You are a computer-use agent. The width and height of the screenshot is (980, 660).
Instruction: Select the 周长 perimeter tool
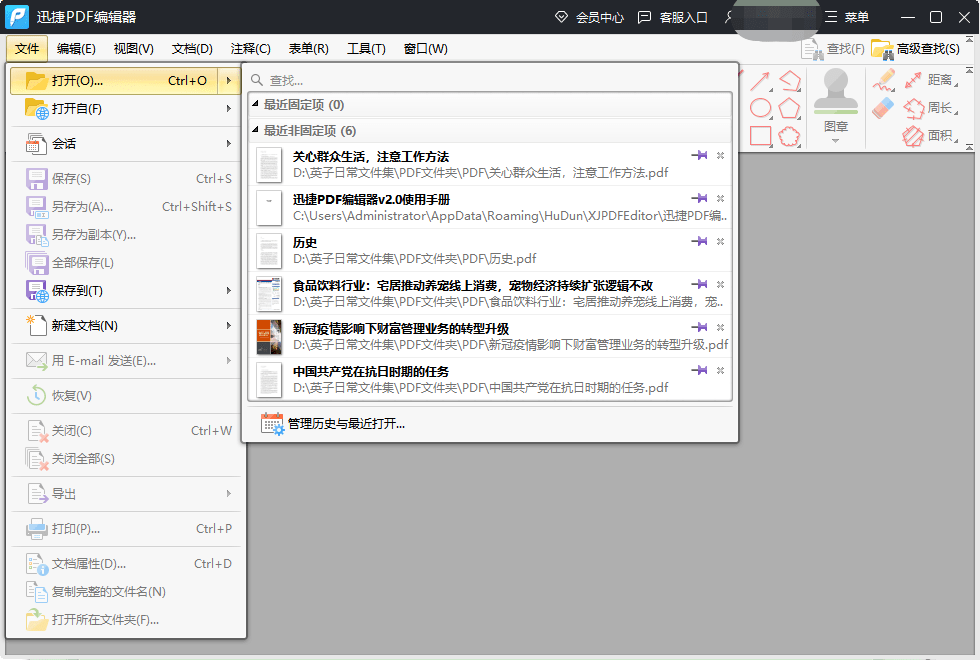931,108
